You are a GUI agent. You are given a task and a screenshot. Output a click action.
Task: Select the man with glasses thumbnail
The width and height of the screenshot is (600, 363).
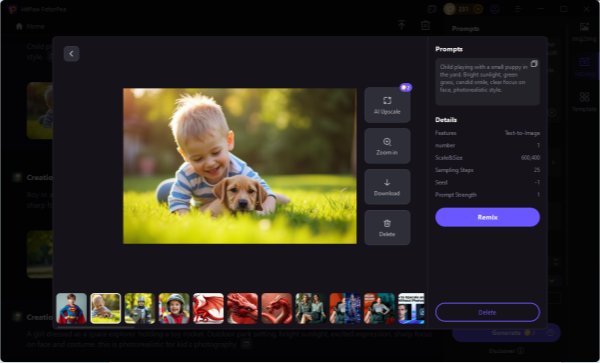click(411, 309)
